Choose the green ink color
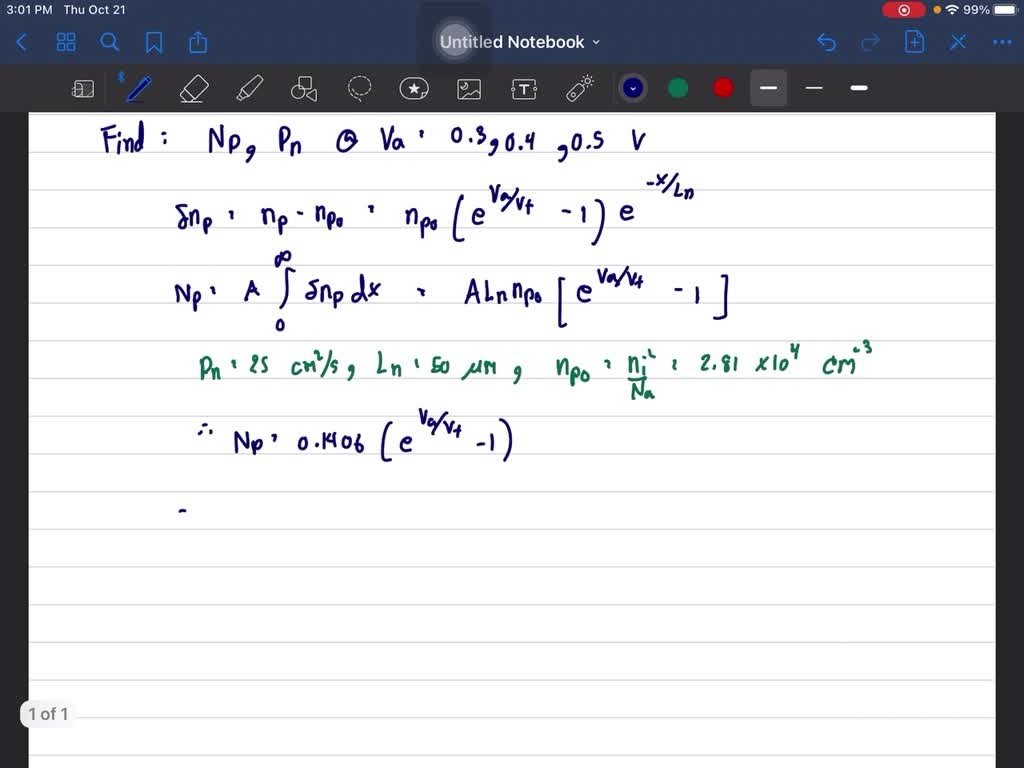The image size is (1024, 768). tap(677, 88)
